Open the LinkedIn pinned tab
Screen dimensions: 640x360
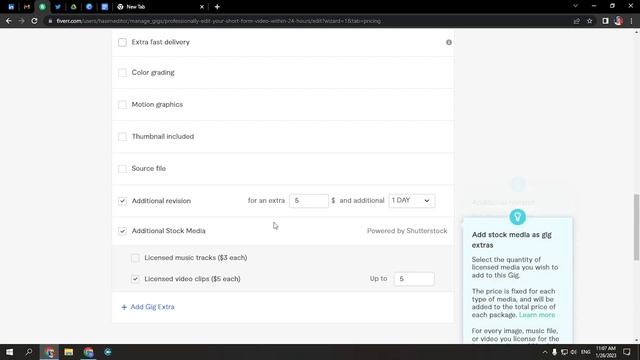11,7
